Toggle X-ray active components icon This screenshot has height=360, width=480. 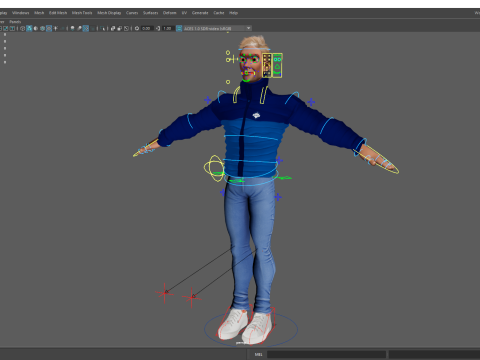click(x=120, y=28)
